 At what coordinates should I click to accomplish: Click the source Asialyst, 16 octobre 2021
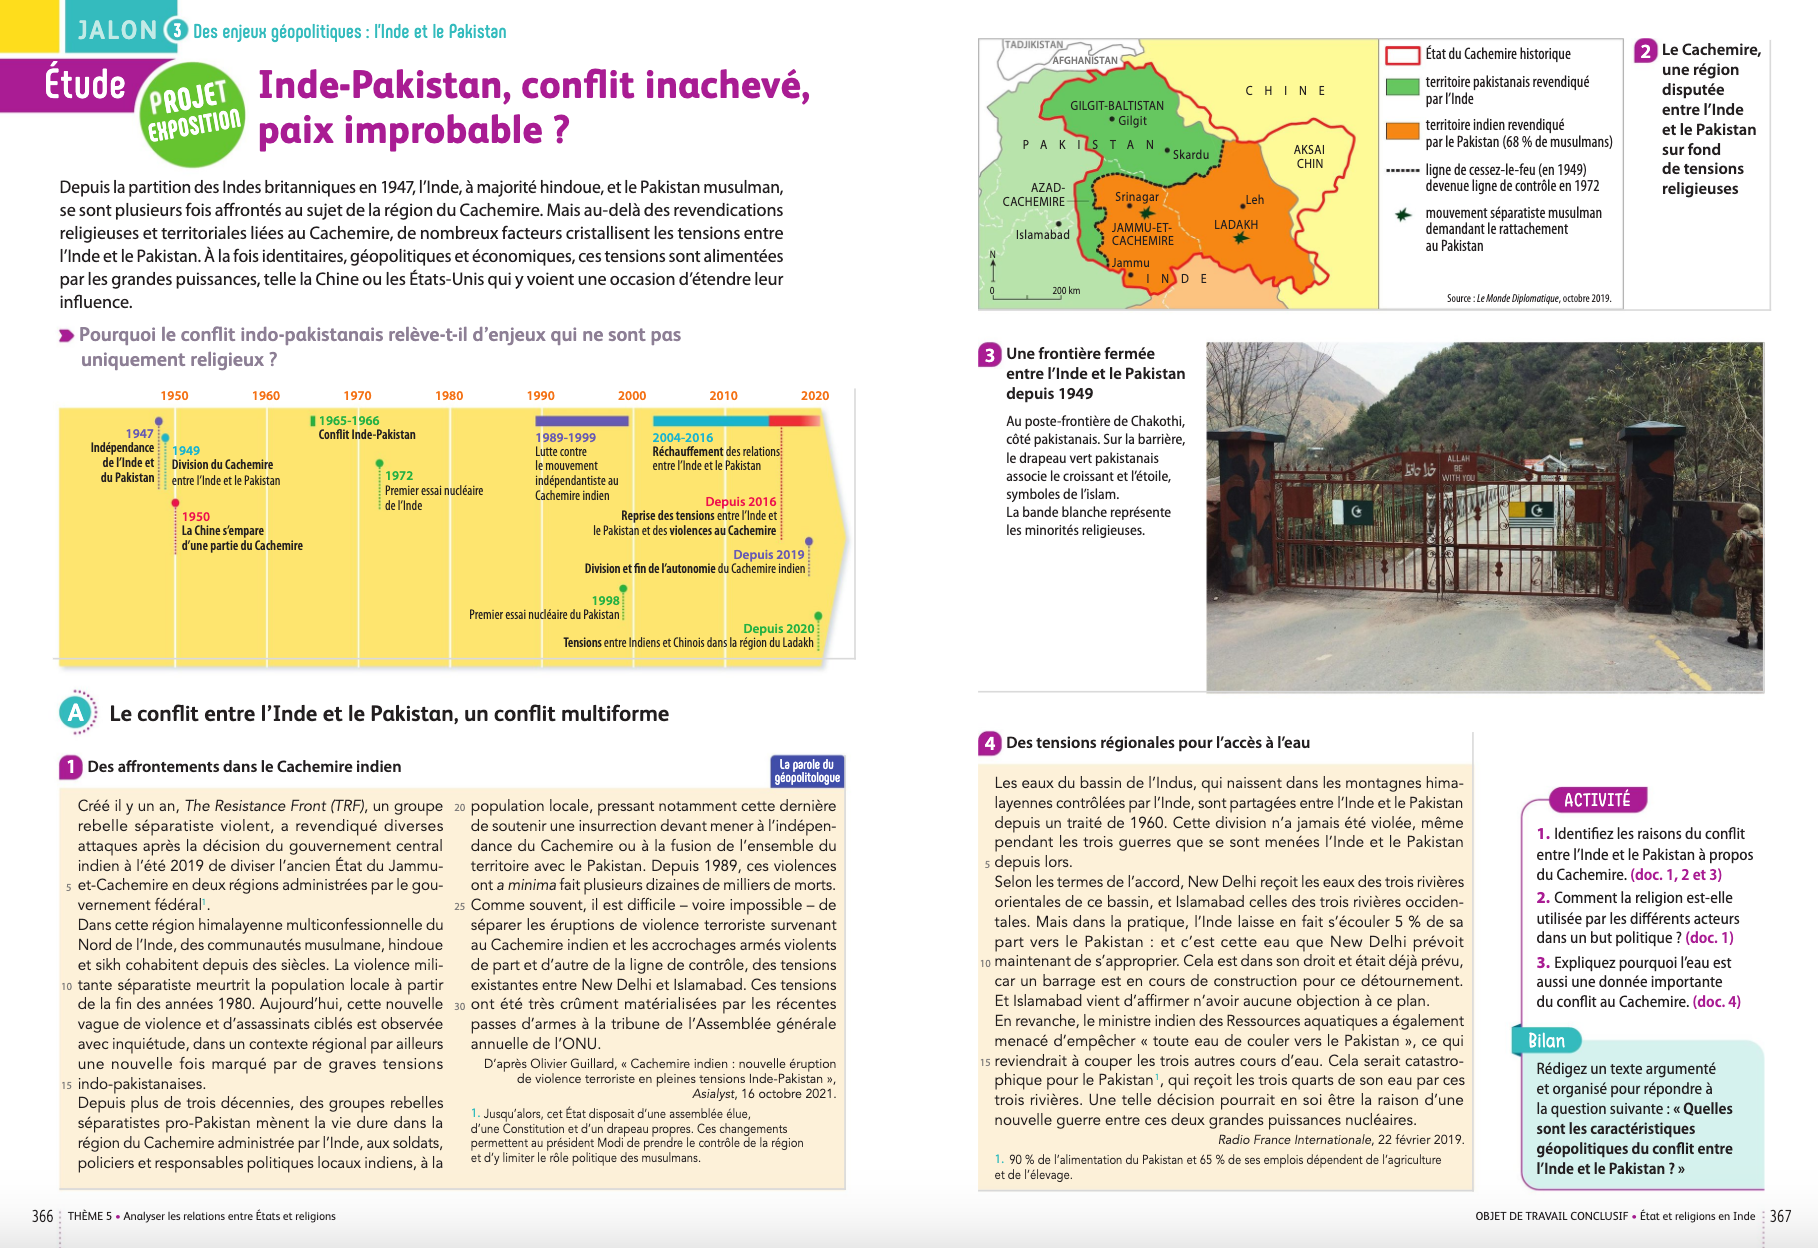tap(764, 1094)
